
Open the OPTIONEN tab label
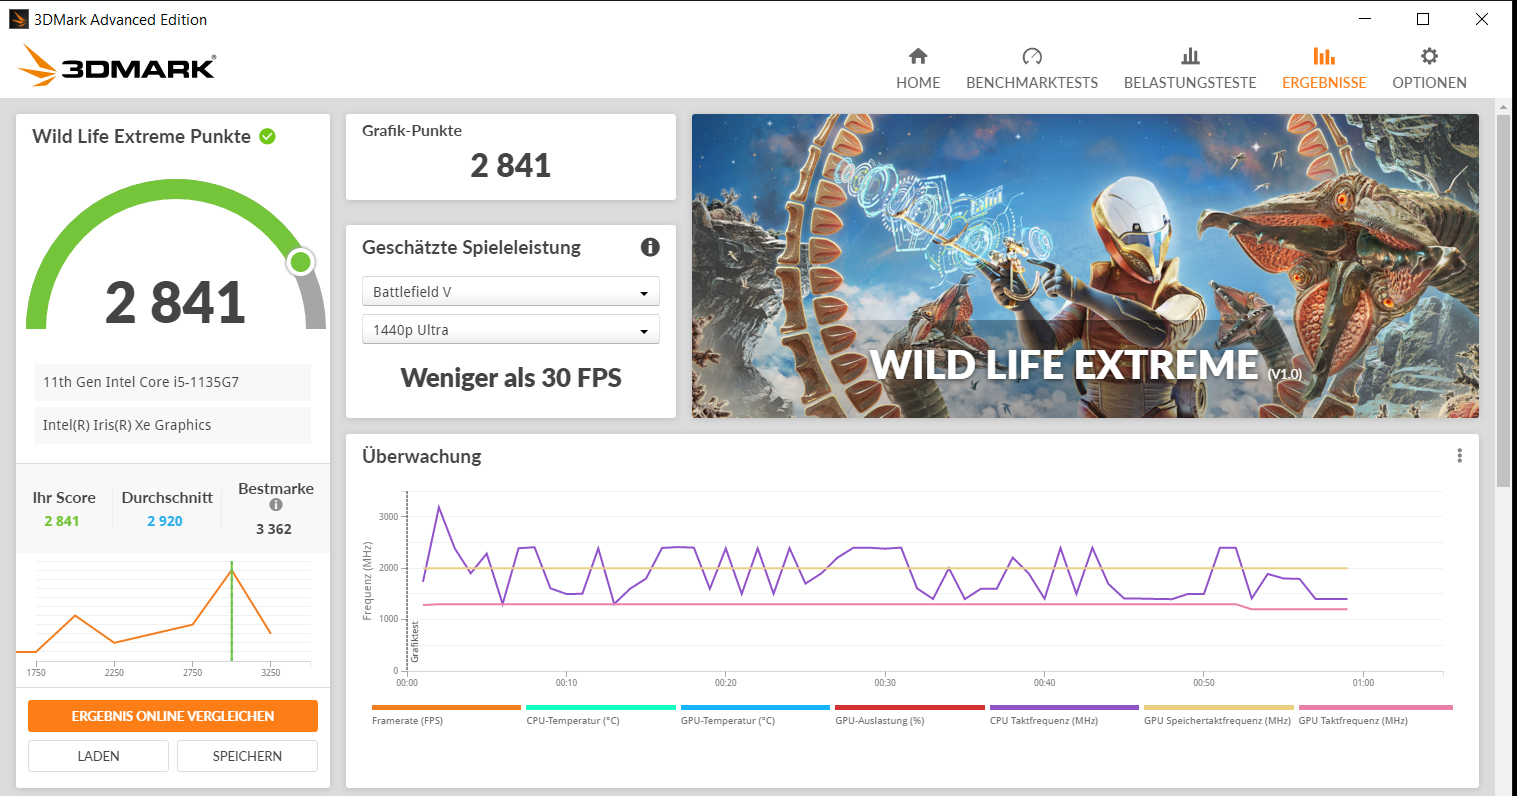click(1429, 83)
